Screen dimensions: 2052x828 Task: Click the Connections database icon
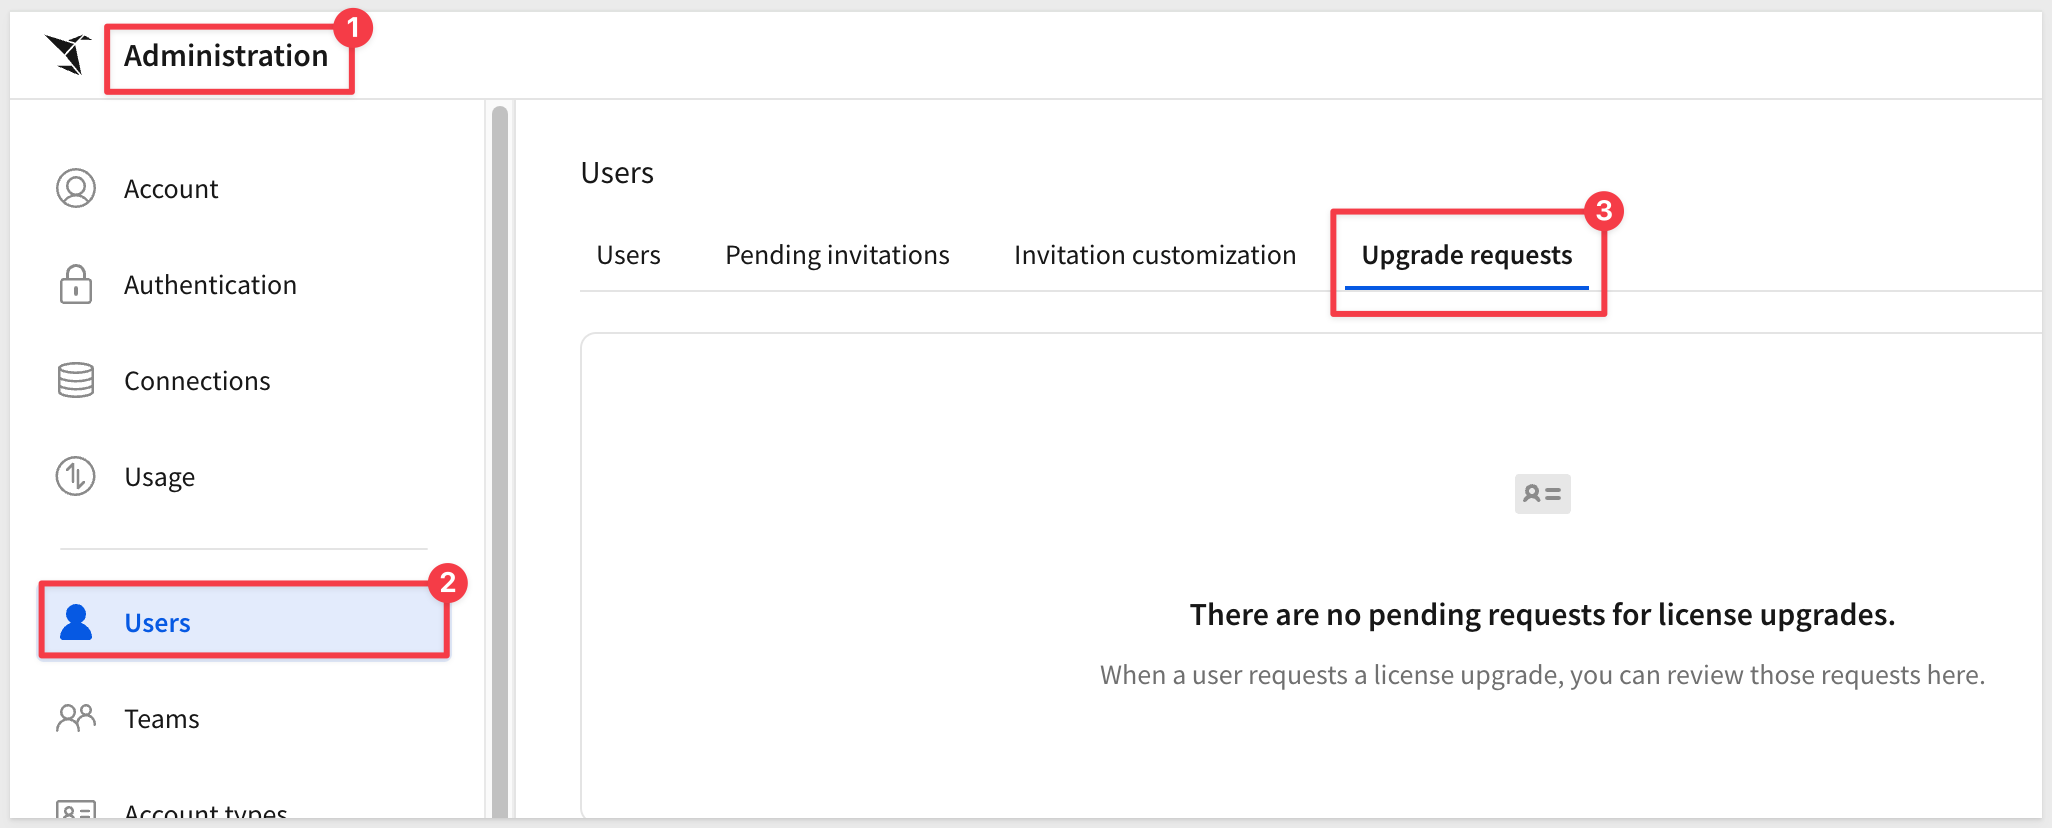click(x=76, y=380)
